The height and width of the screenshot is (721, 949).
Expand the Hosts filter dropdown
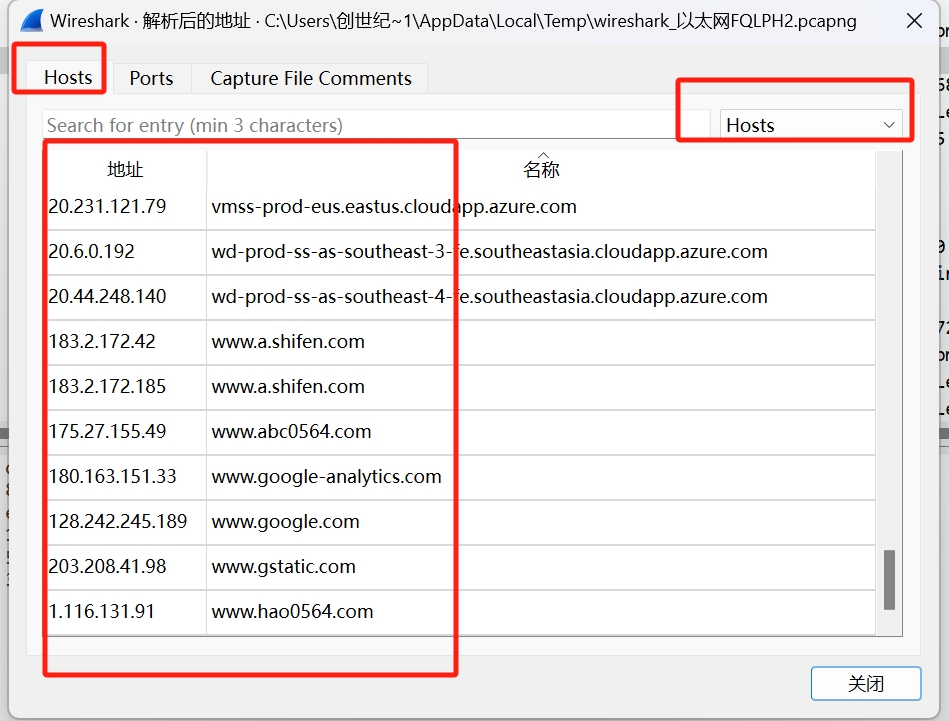[811, 125]
